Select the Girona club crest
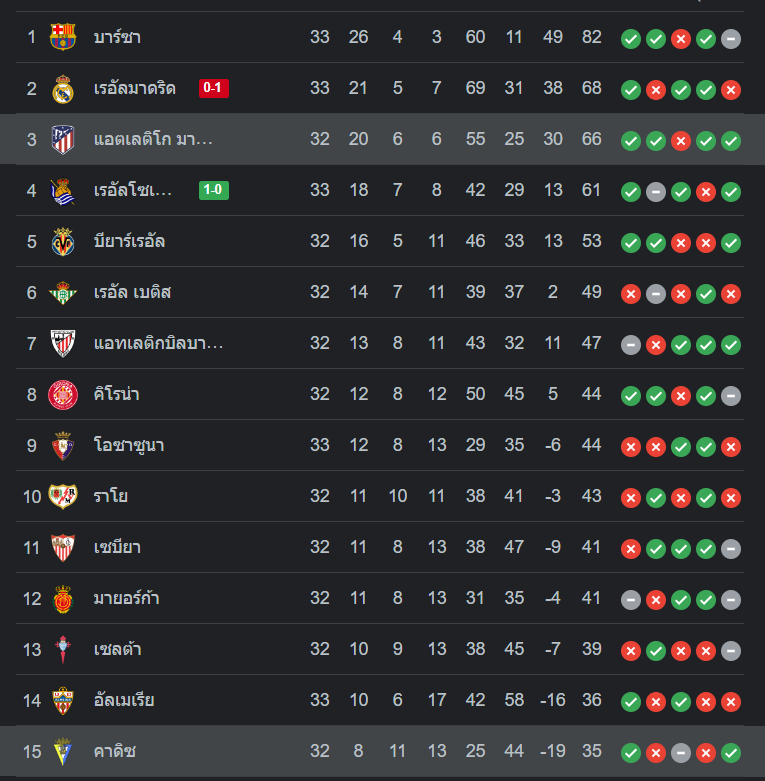This screenshot has width=765, height=781. click(x=63, y=395)
